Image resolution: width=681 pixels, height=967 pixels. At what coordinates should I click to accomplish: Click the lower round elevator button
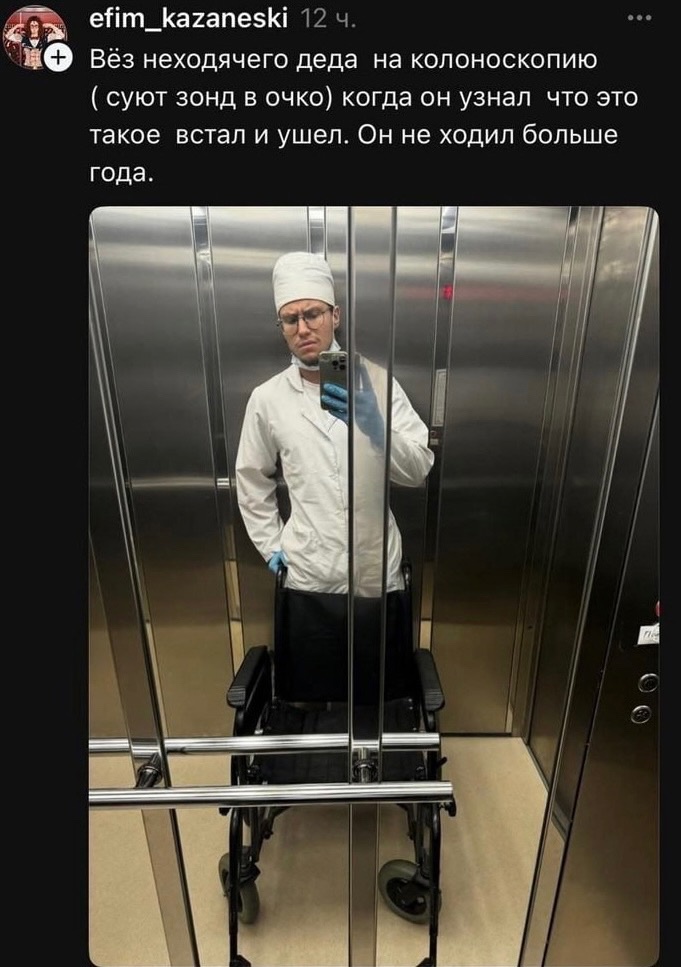tap(642, 714)
